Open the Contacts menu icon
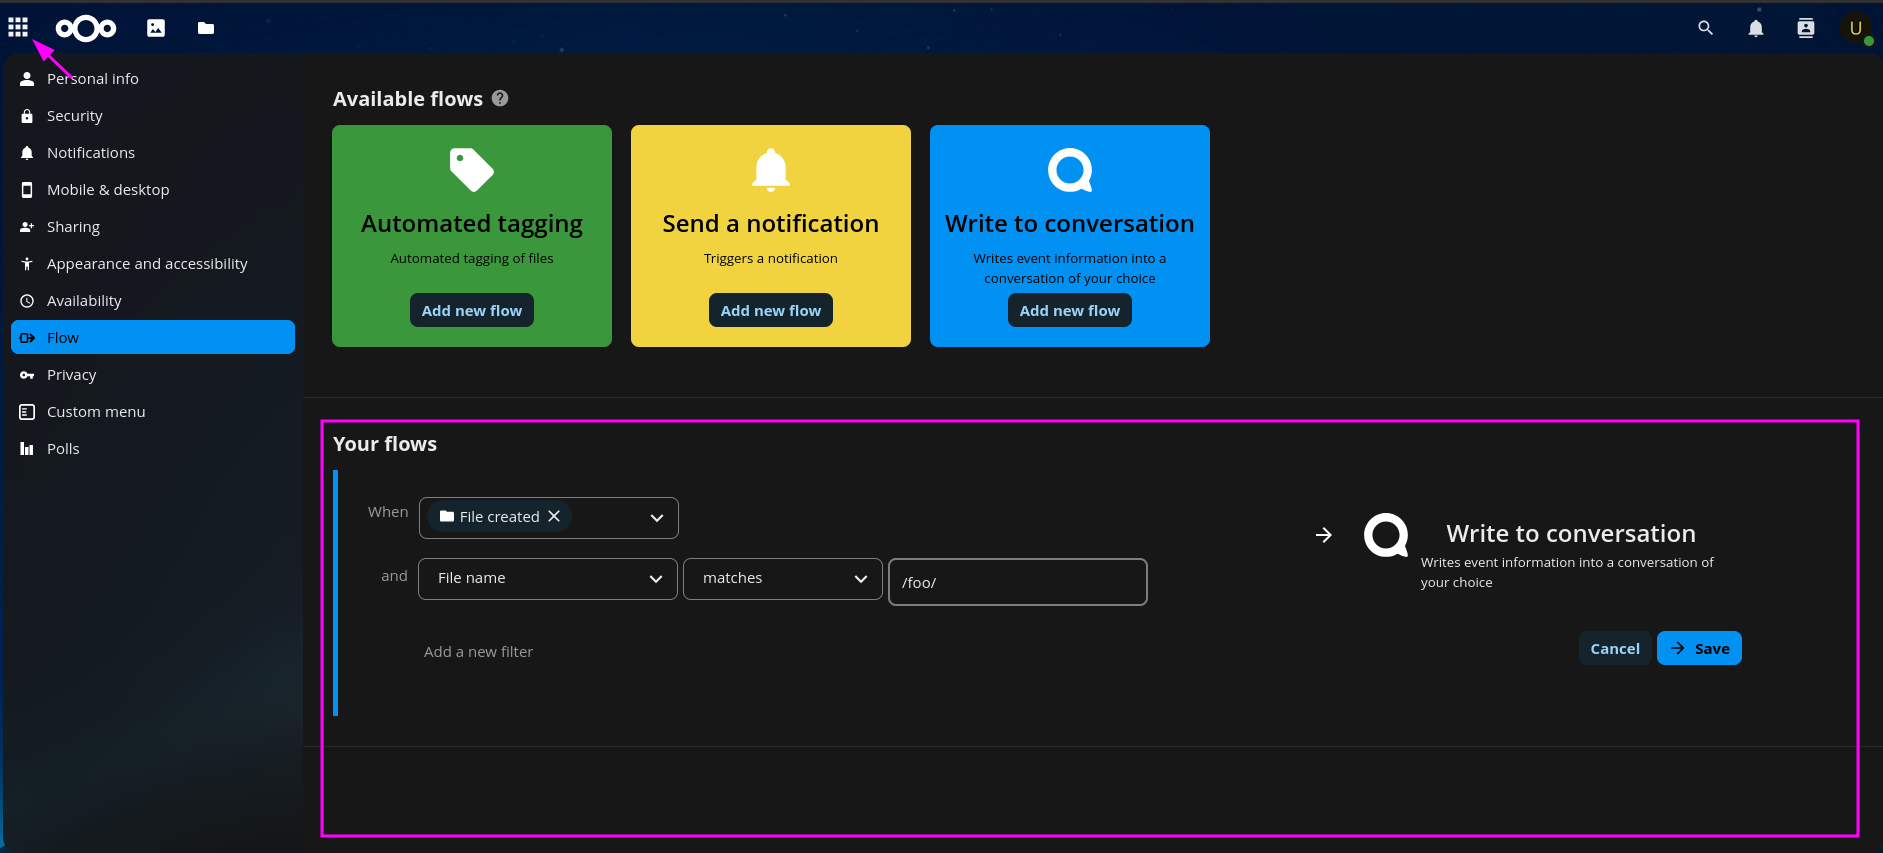The image size is (1883, 853). click(x=1806, y=28)
